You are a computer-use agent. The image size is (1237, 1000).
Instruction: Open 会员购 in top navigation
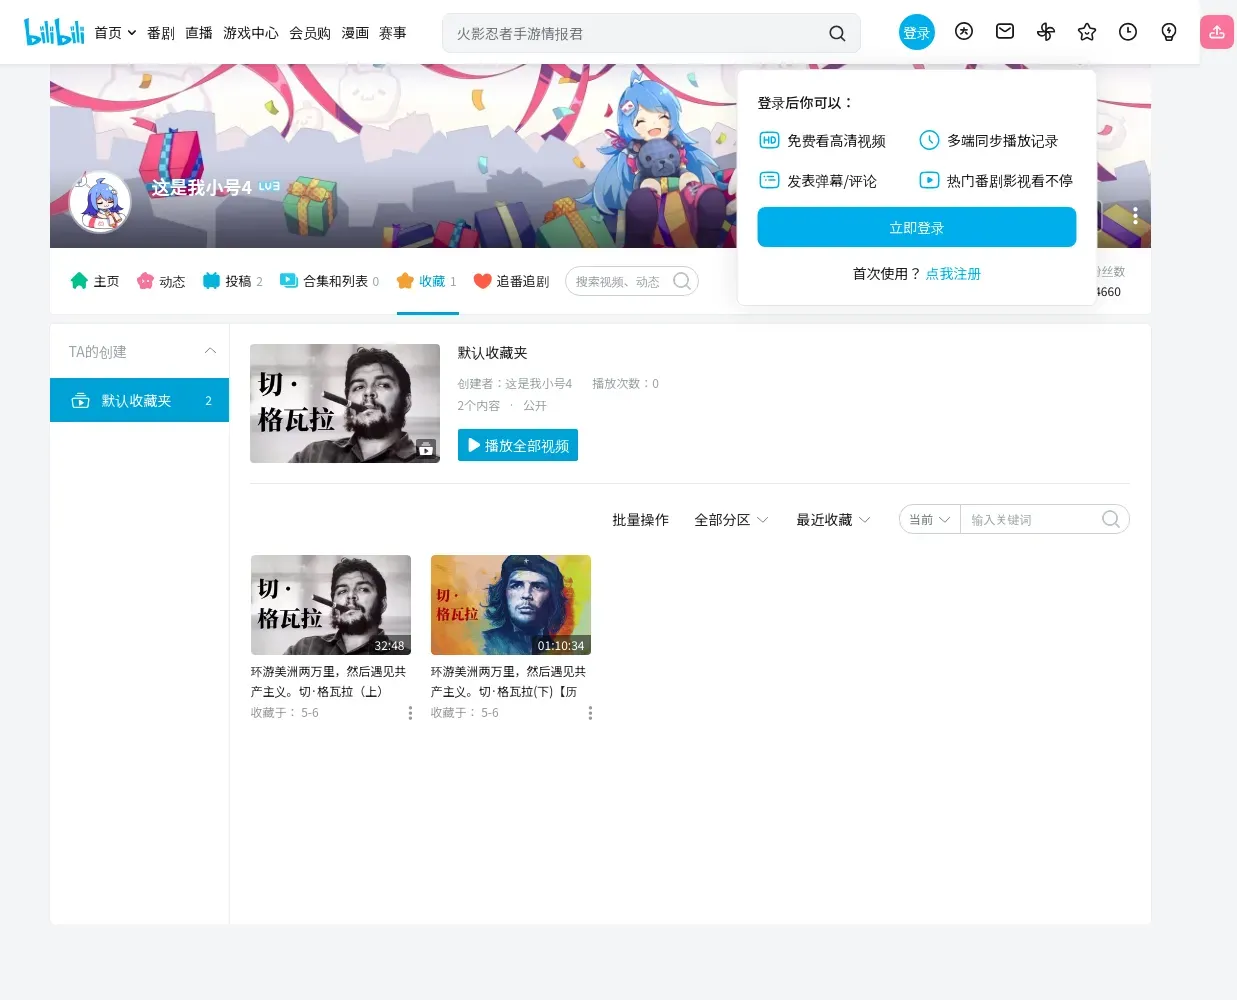[x=310, y=33]
